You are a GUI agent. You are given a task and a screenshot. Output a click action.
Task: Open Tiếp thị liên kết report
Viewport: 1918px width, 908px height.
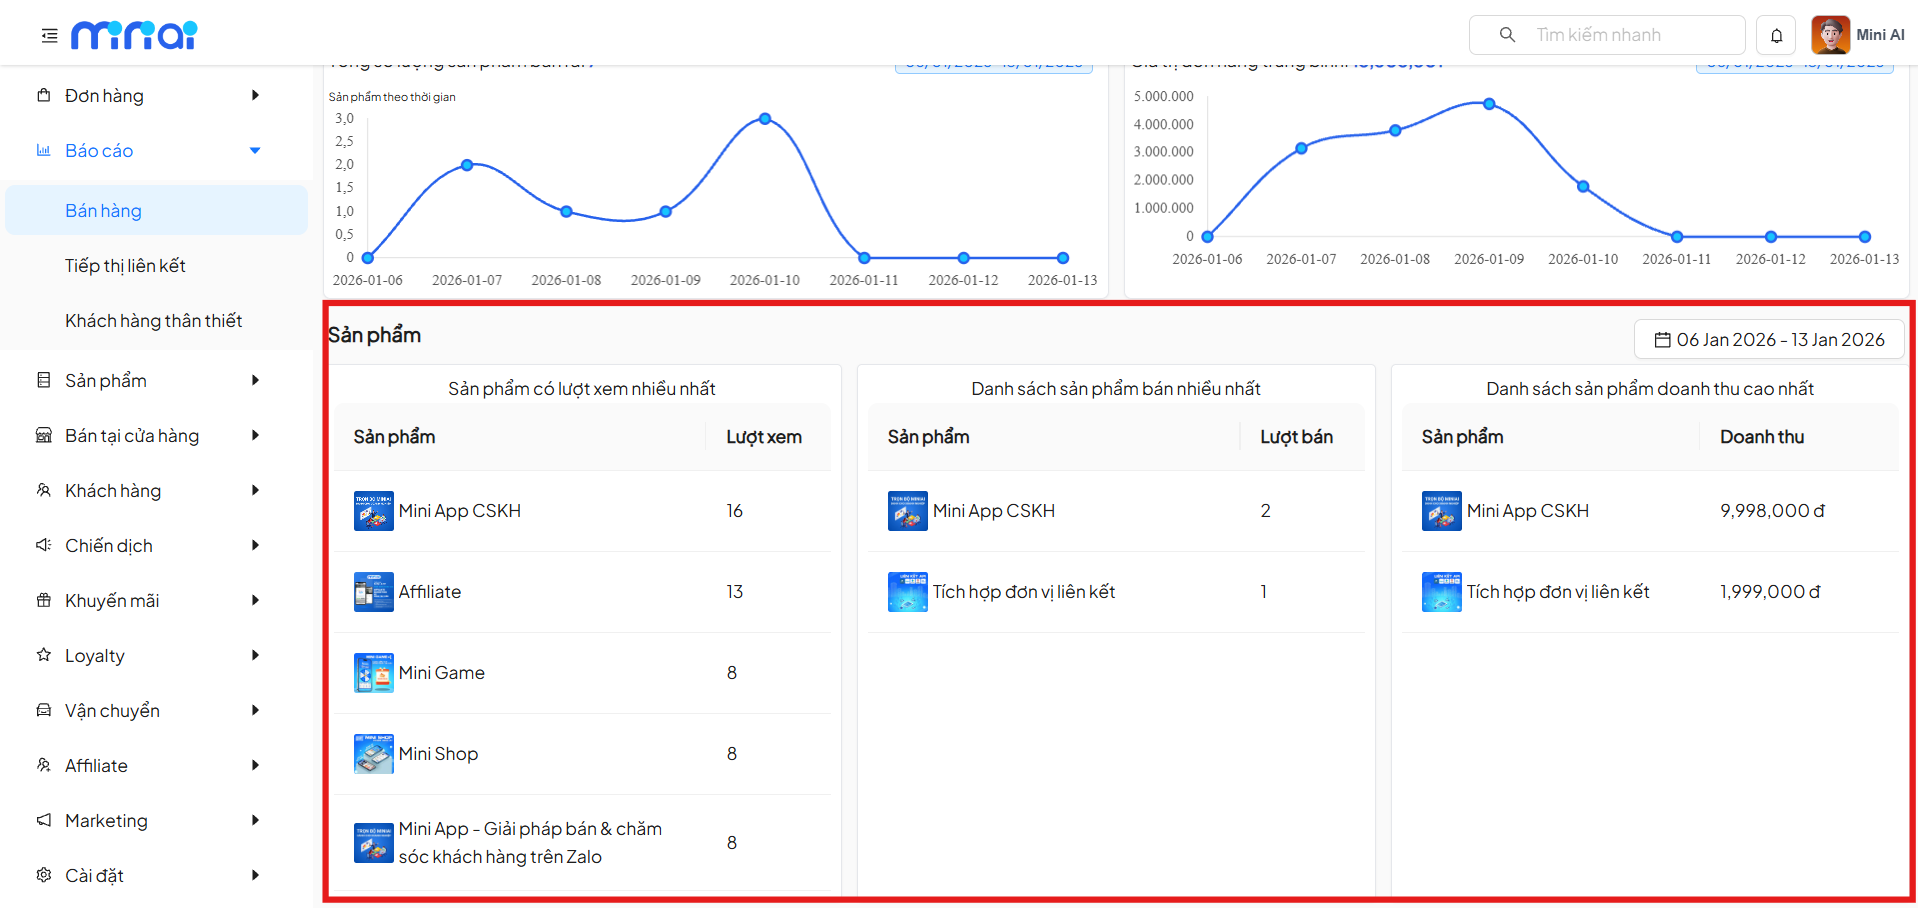pyautogui.click(x=125, y=266)
